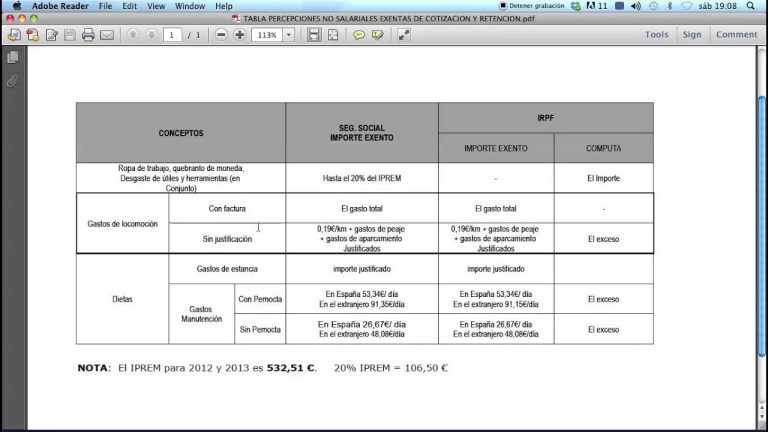Add a sticky note comment
Image resolution: width=768 pixels, height=432 pixels.
coord(359,35)
